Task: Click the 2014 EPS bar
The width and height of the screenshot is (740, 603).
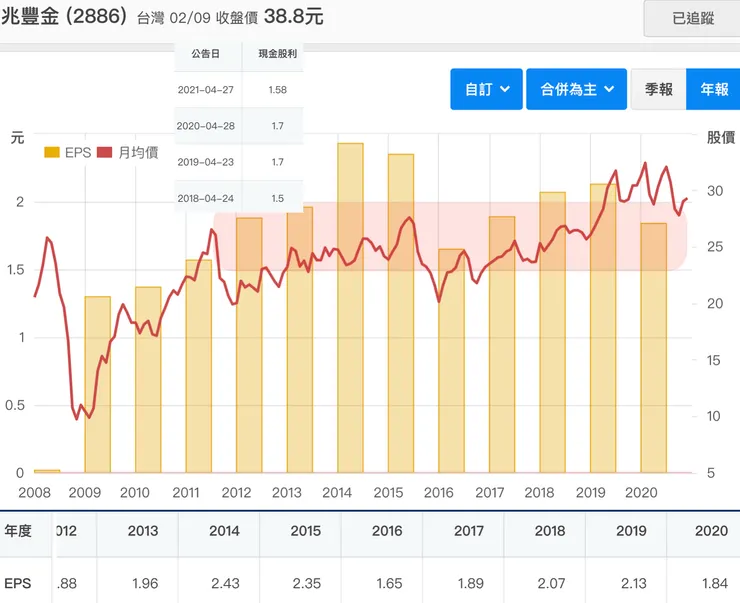Action: (350, 308)
